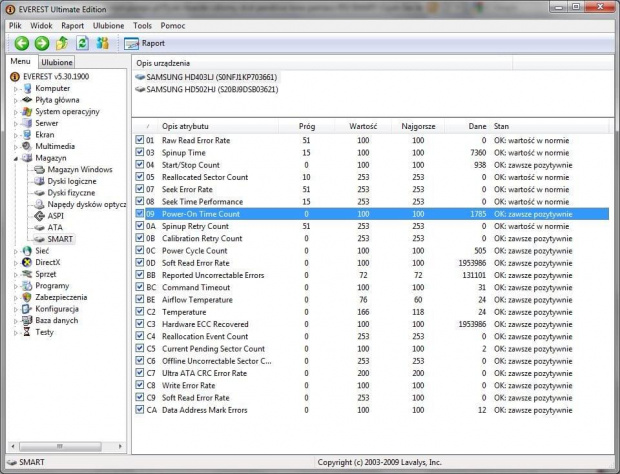
Task: Open the Sprzęt hardware icon
Action: coord(27,274)
